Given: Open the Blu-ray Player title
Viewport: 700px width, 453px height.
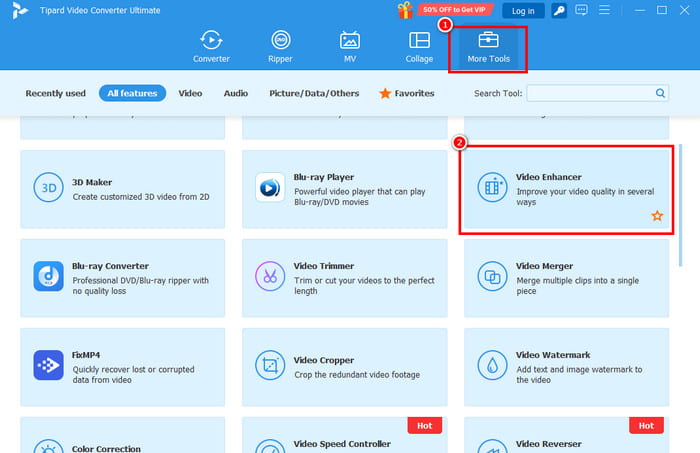Looking at the screenshot, I should [x=324, y=177].
